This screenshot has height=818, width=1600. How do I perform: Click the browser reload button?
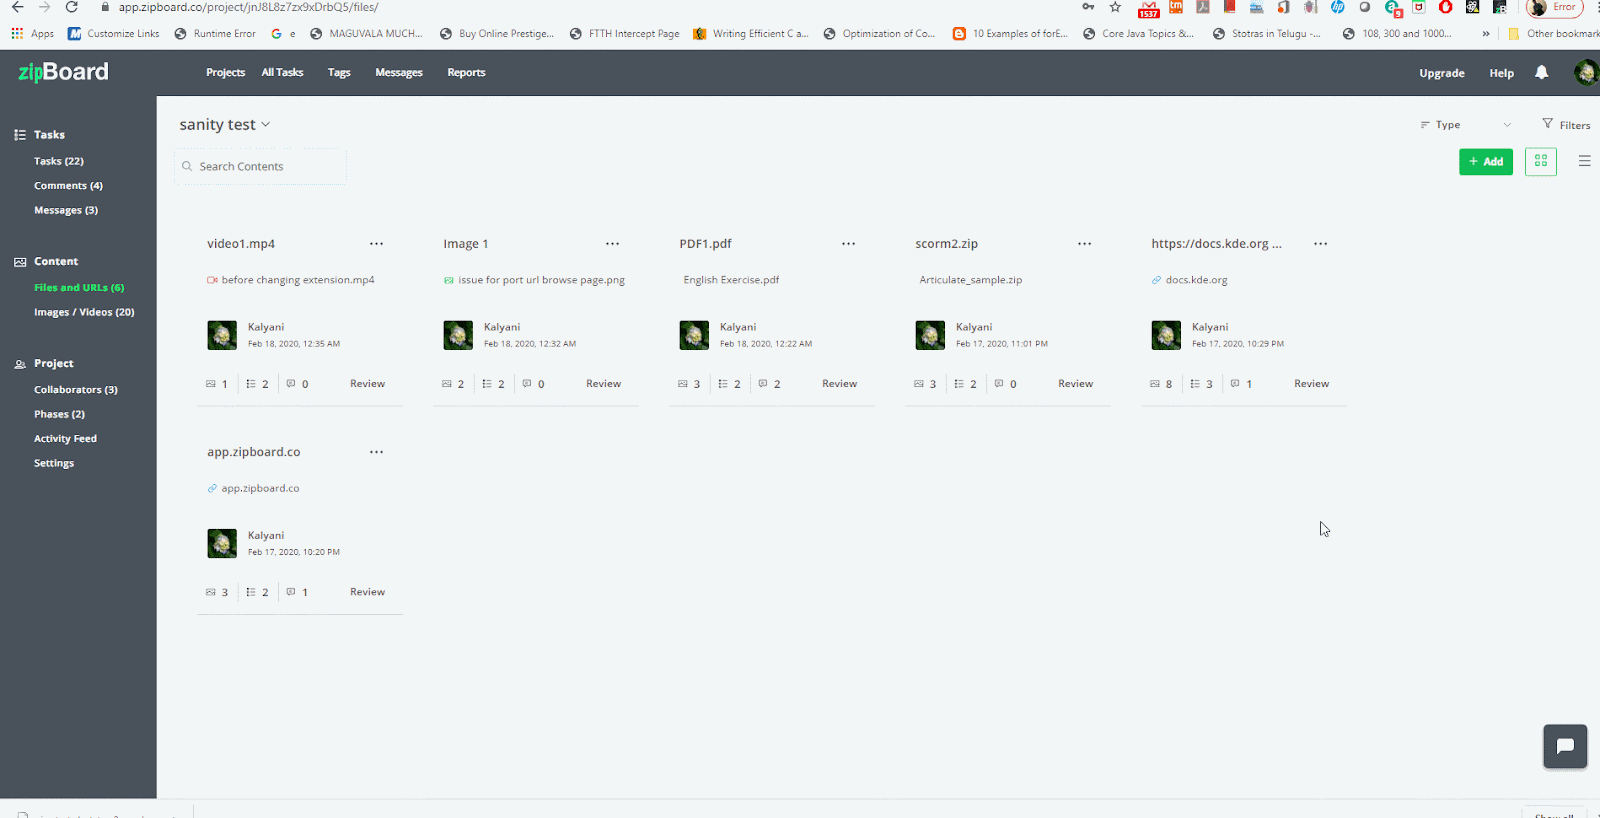click(x=72, y=7)
